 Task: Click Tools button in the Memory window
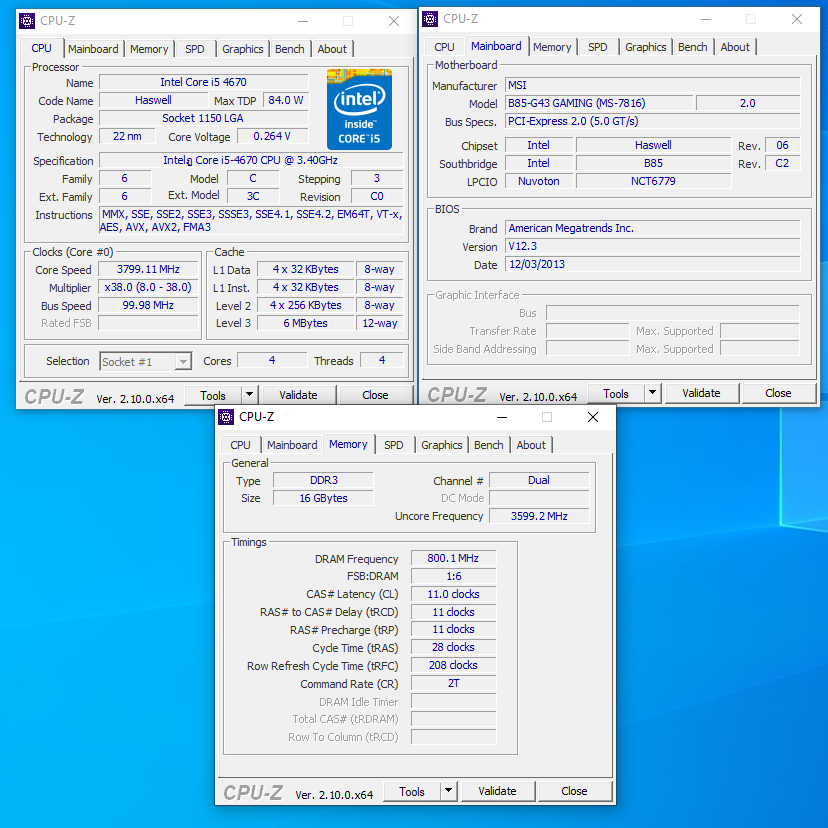pyautogui.click(x=412, y=791)
